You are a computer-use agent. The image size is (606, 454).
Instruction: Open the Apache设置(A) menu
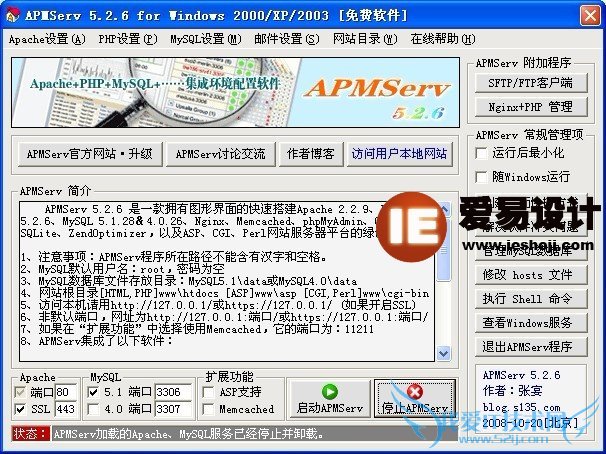pyautogui.click(x=47, y=39)
